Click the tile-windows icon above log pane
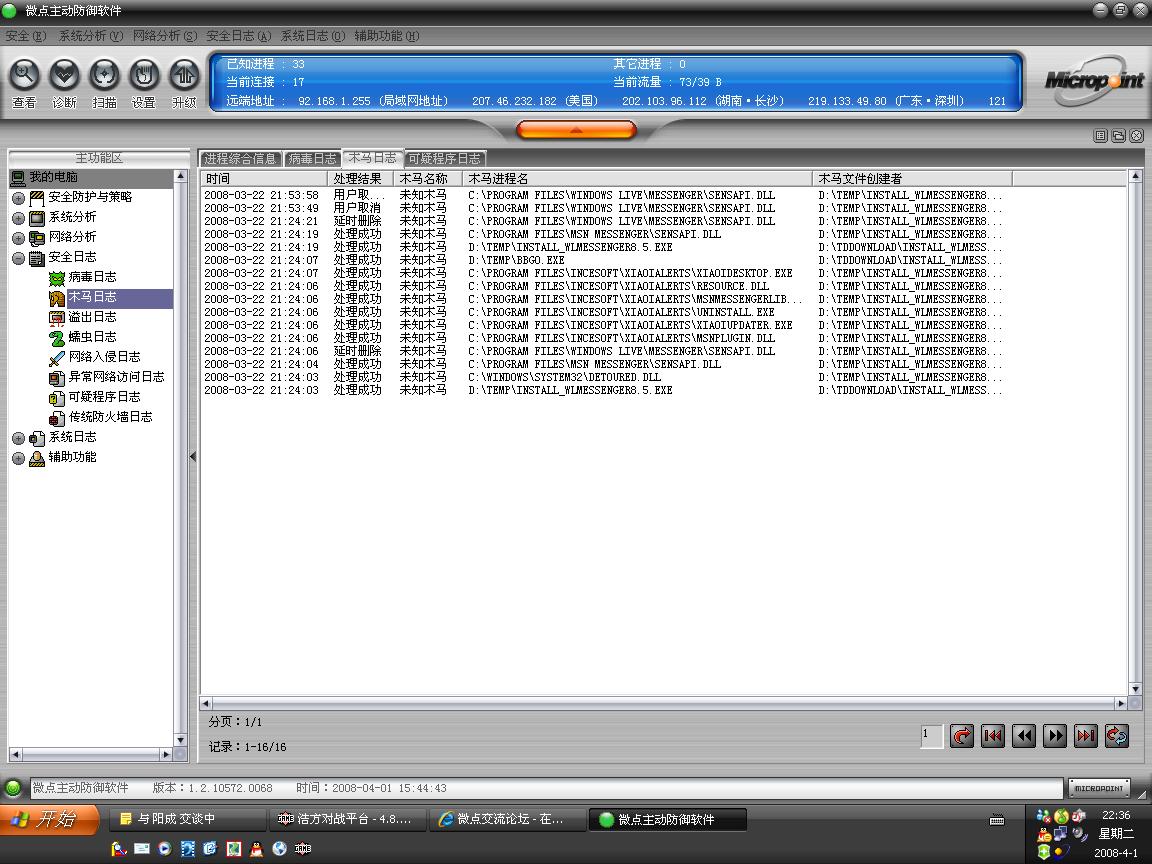This screenshot has height=864, width=1152. pyautogui.click(x=1101, y=136)
